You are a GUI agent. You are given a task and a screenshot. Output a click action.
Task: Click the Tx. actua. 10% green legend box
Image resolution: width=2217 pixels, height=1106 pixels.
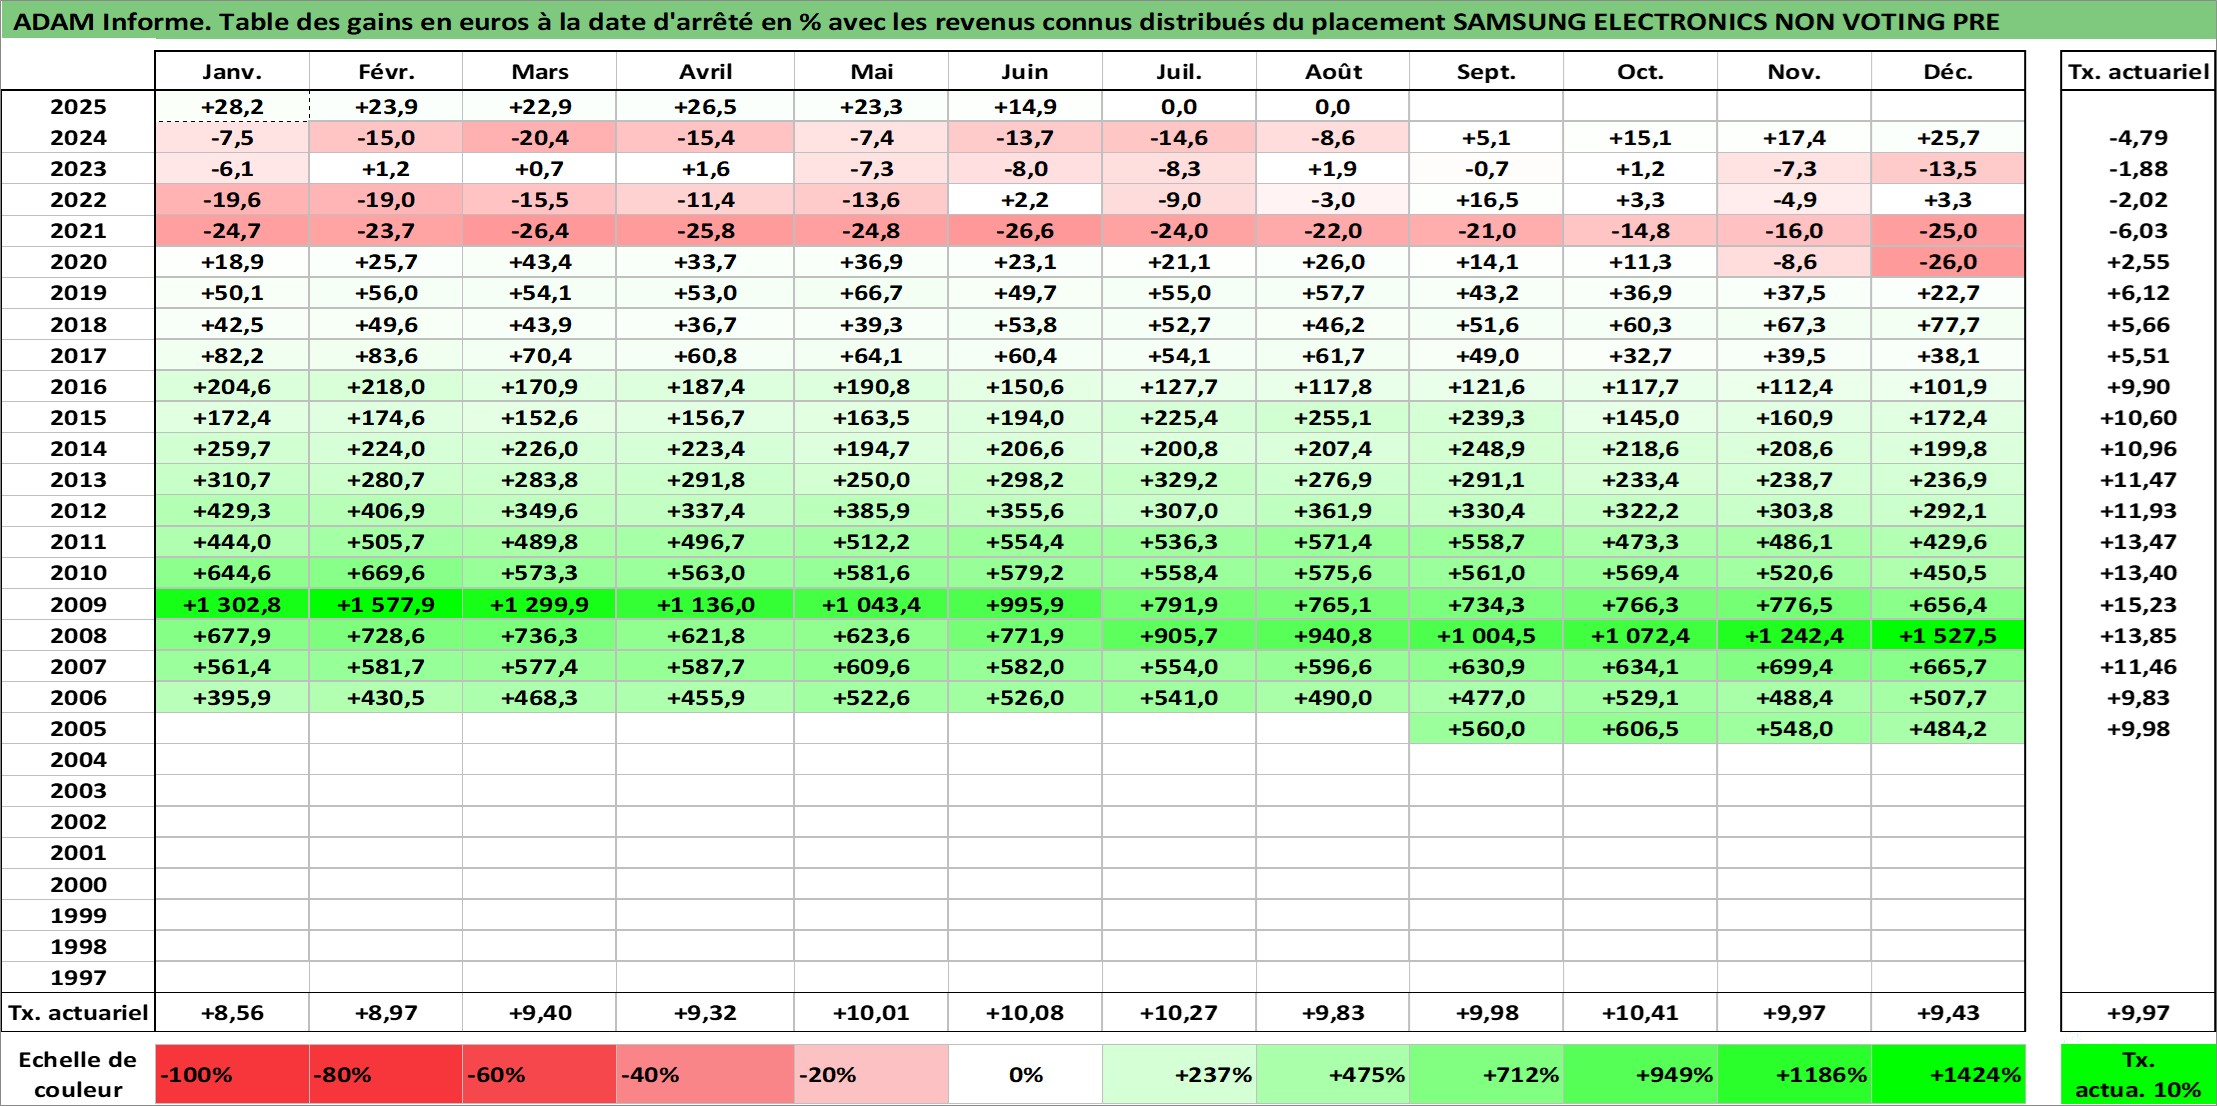pos(2138,1075)
